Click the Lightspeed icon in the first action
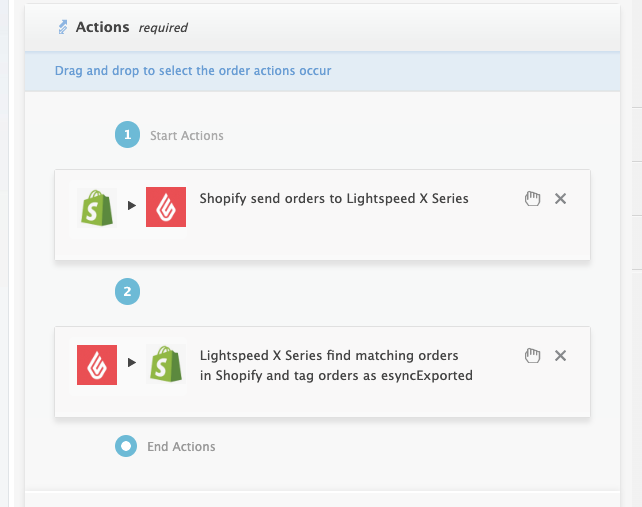Viewport: 642px width, 507px height. pyautogui.click(x=165, y=206)
